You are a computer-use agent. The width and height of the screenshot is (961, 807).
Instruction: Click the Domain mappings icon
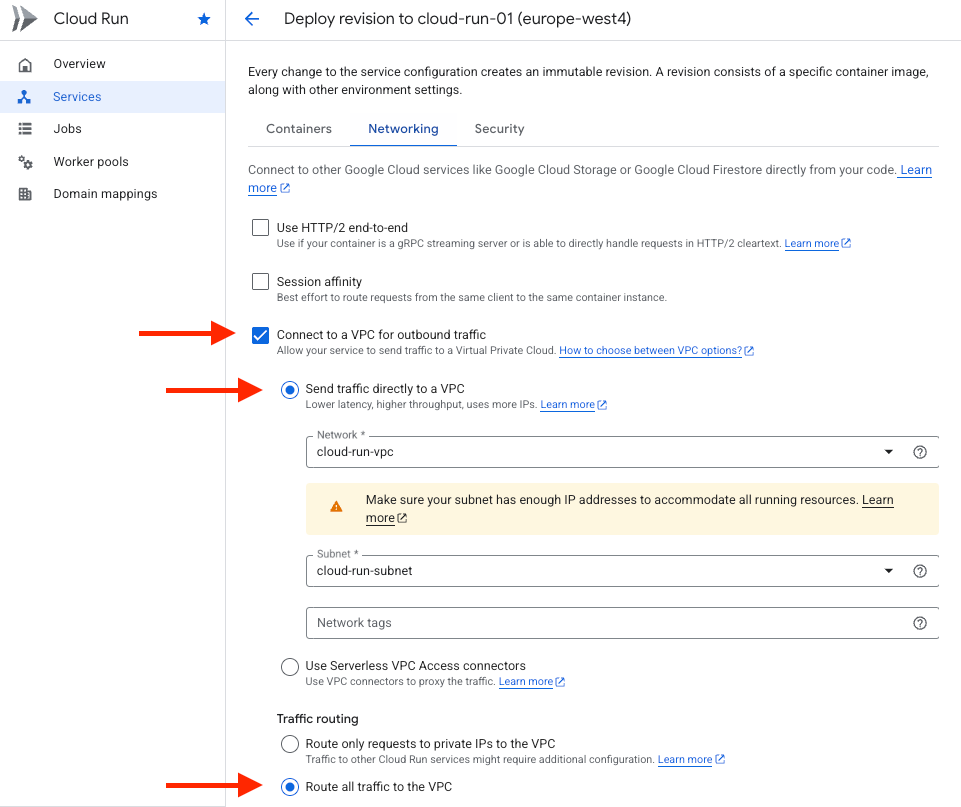[x=26, y=194]
